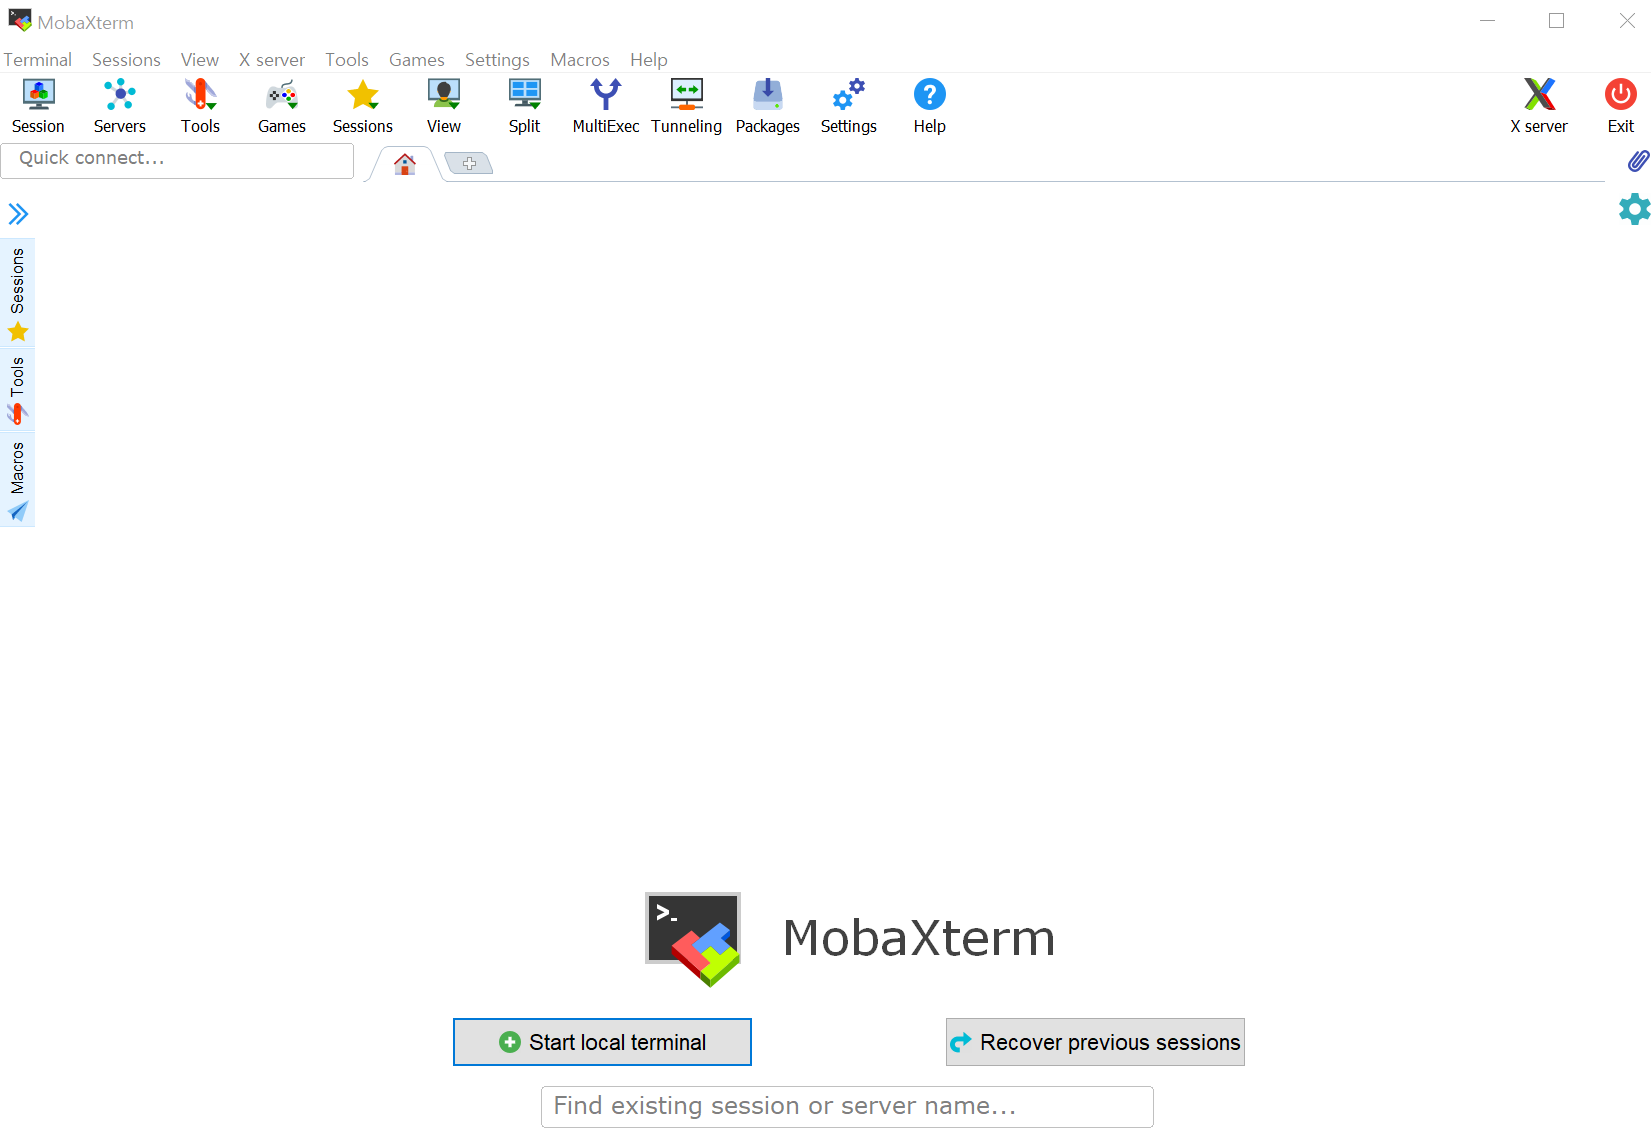
Task: Click the Packages toolbar icon
Action: 768,106
